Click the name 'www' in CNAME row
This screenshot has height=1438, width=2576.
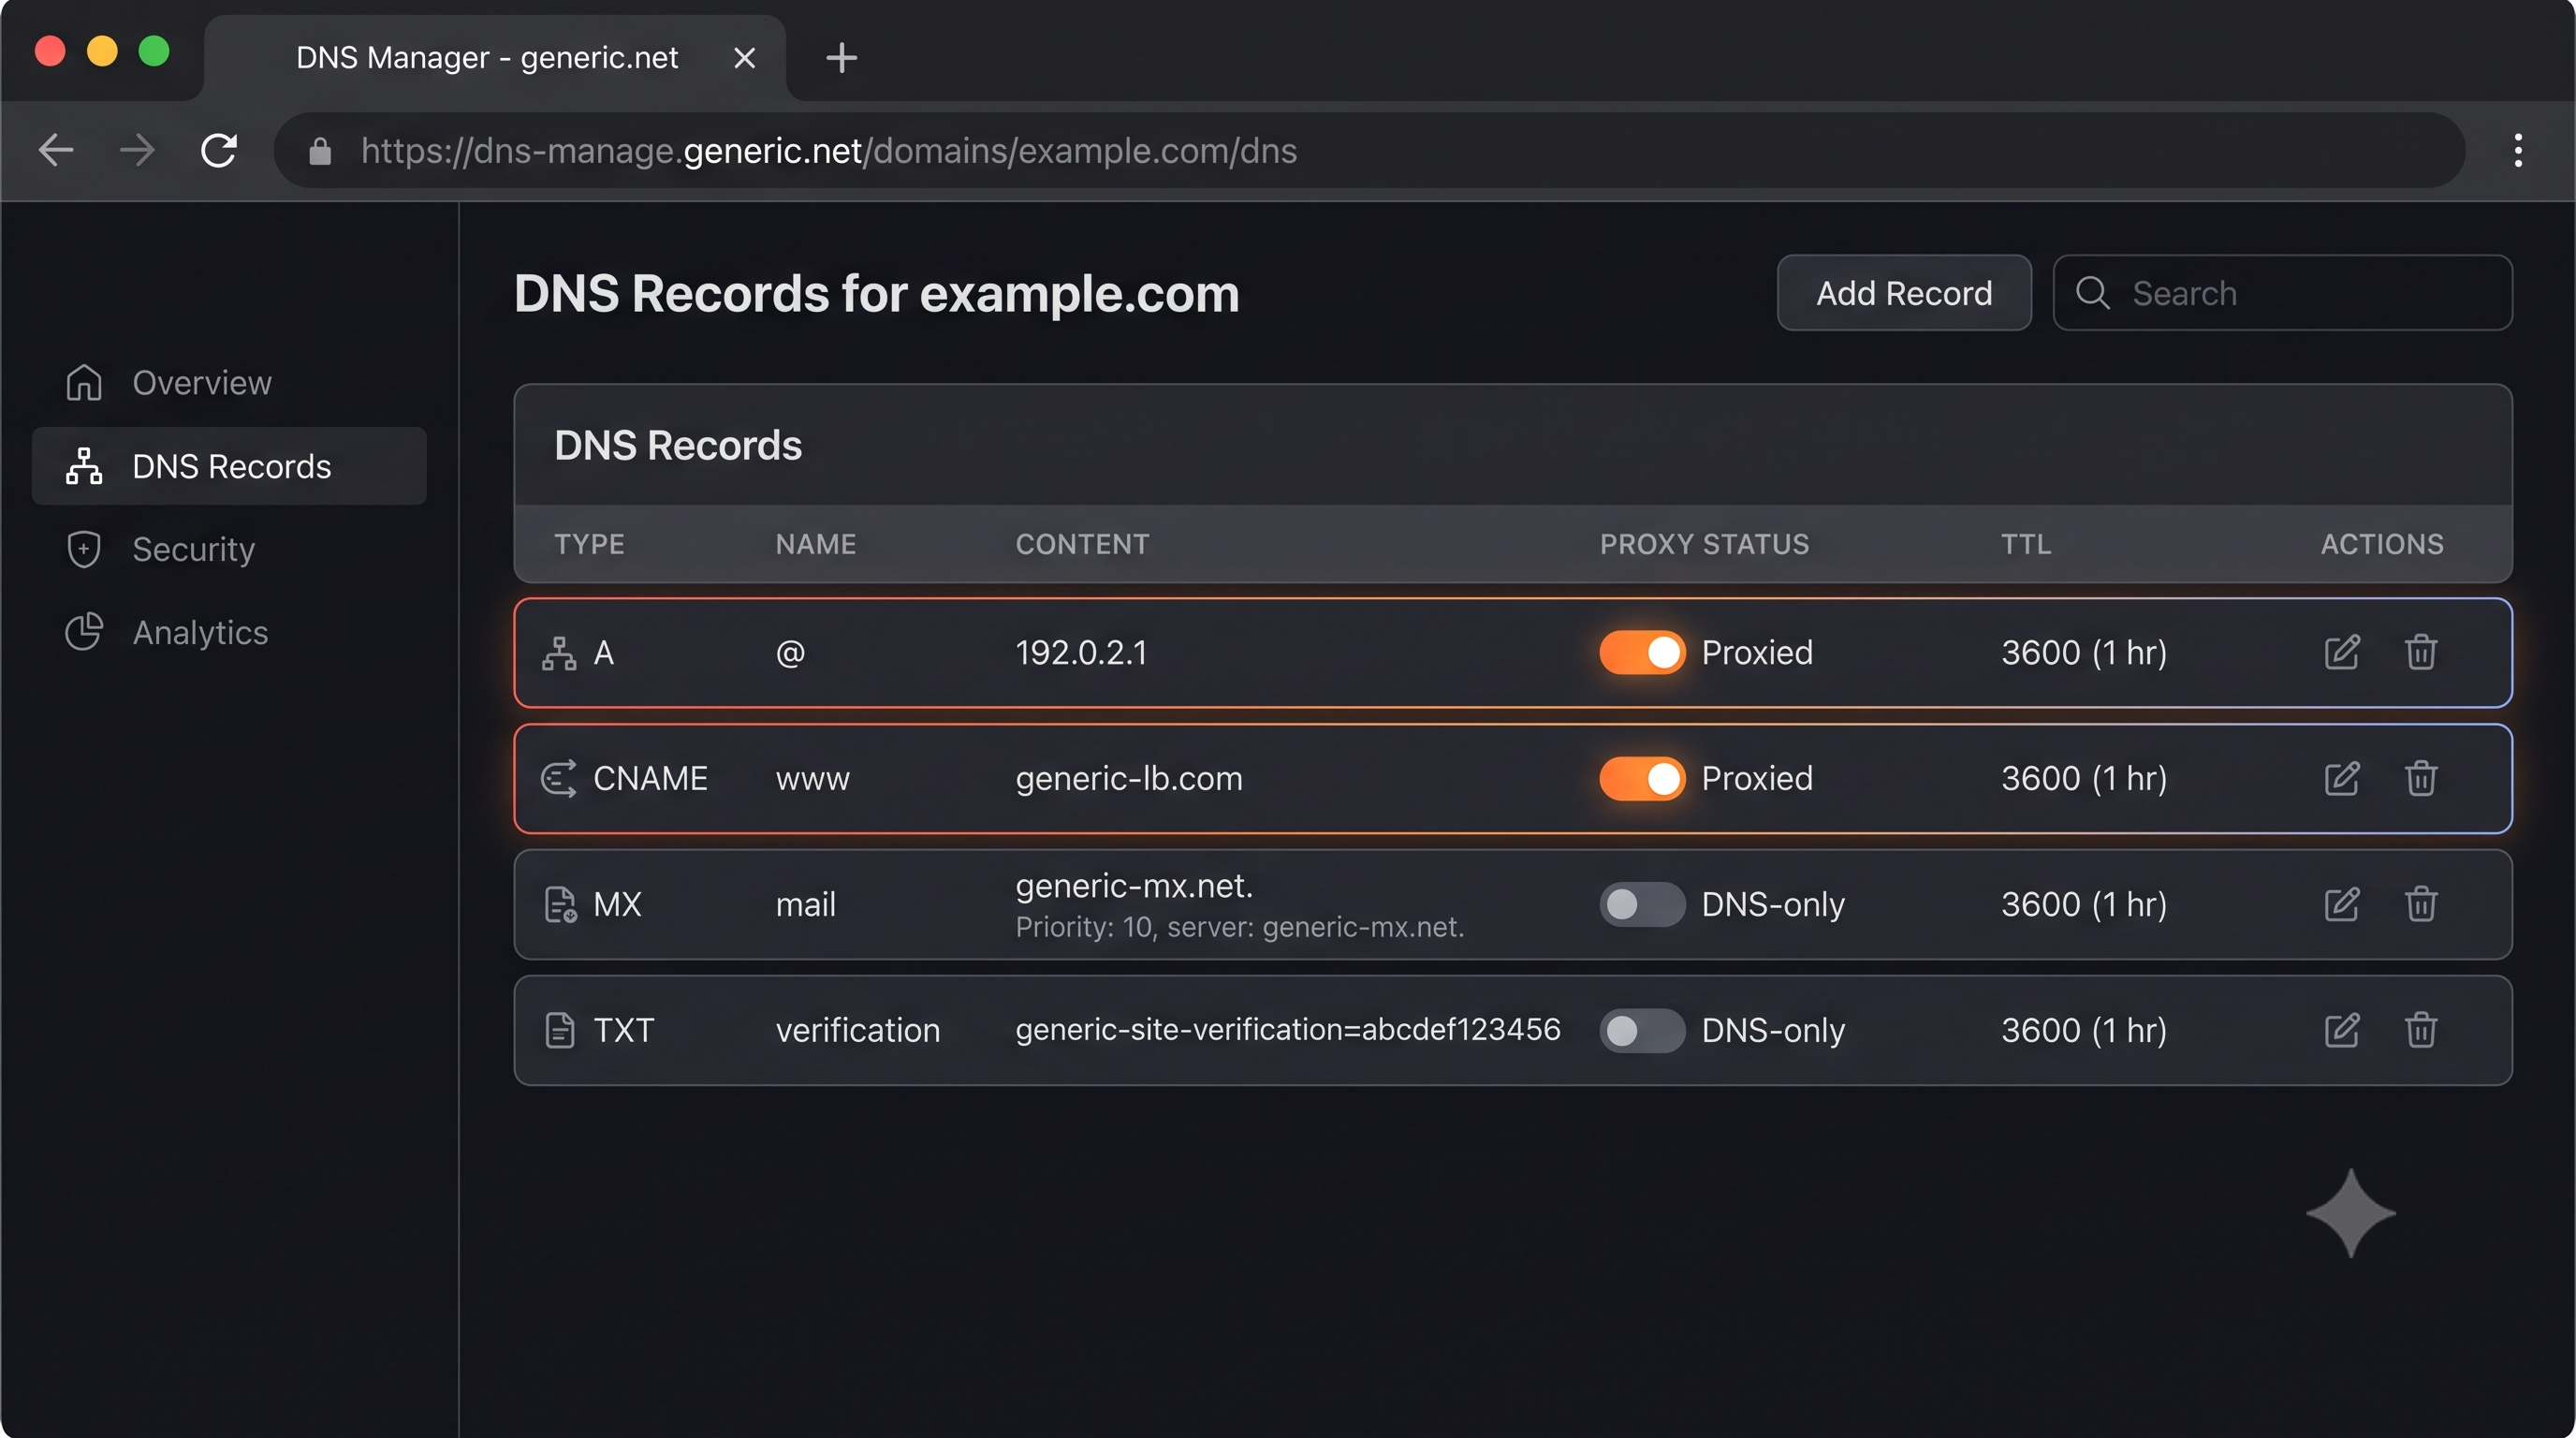coord(813,779)
